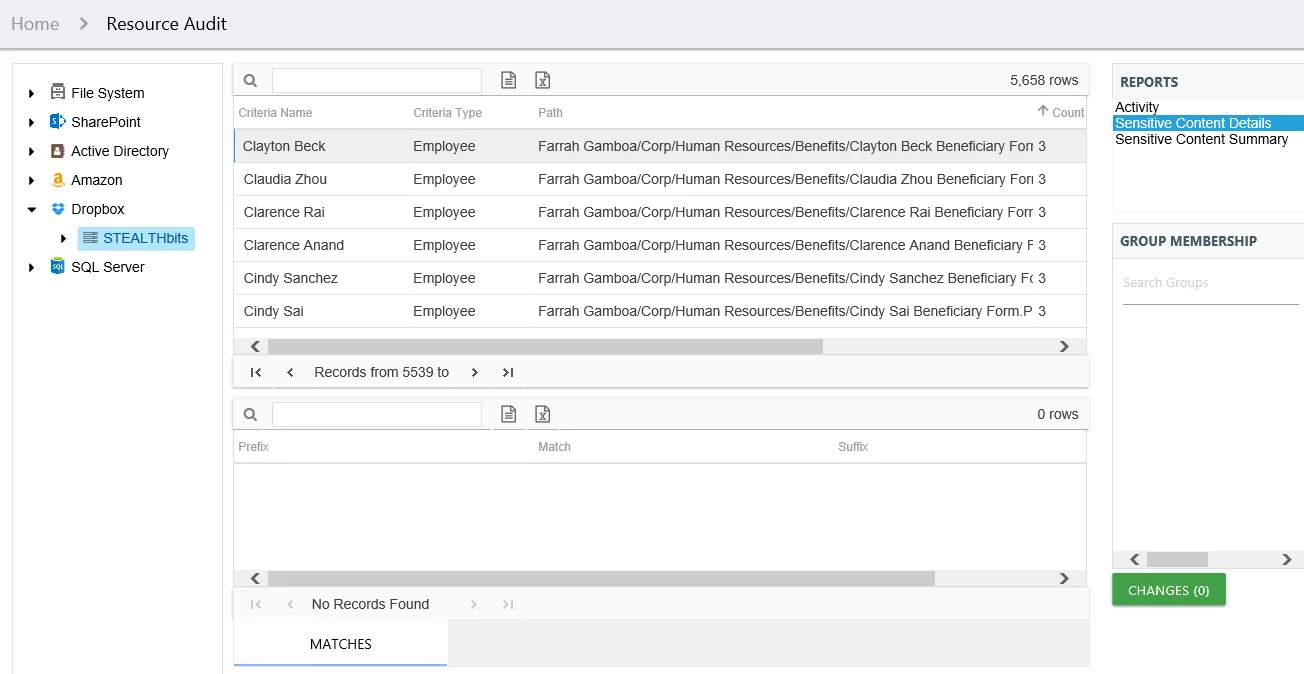Click the SharePoint icon in tree
Screen dimensions: 1304x674
pyautogui.click(x=57, y=121)
